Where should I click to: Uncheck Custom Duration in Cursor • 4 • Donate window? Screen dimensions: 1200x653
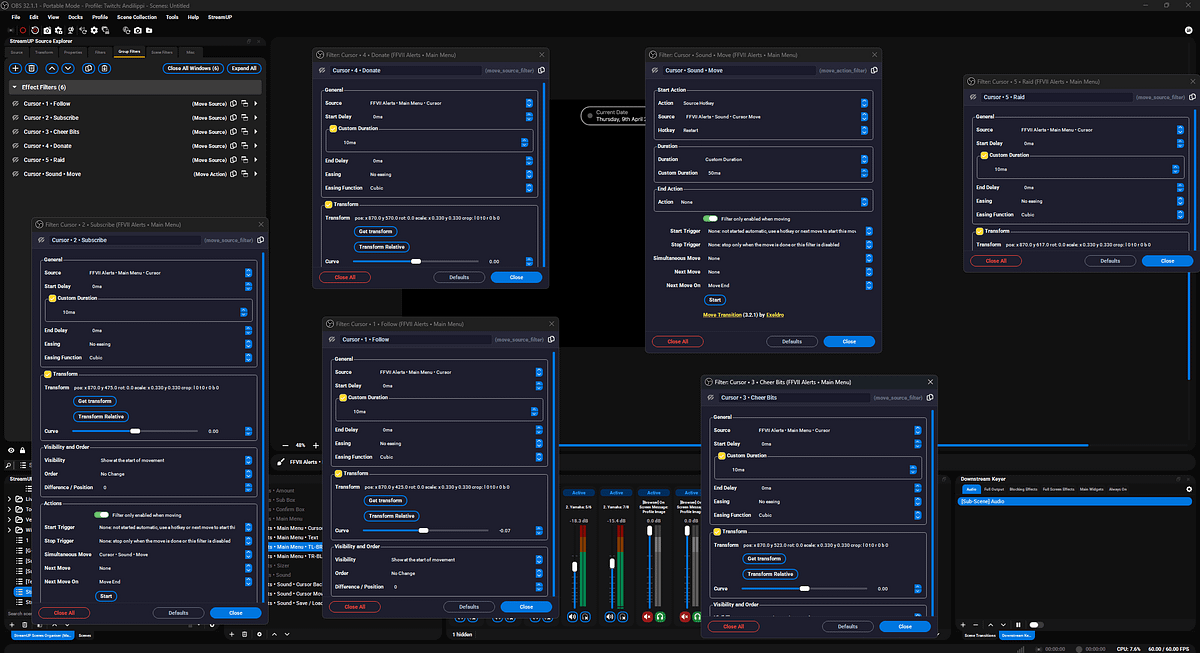click(x=333, y=129)
